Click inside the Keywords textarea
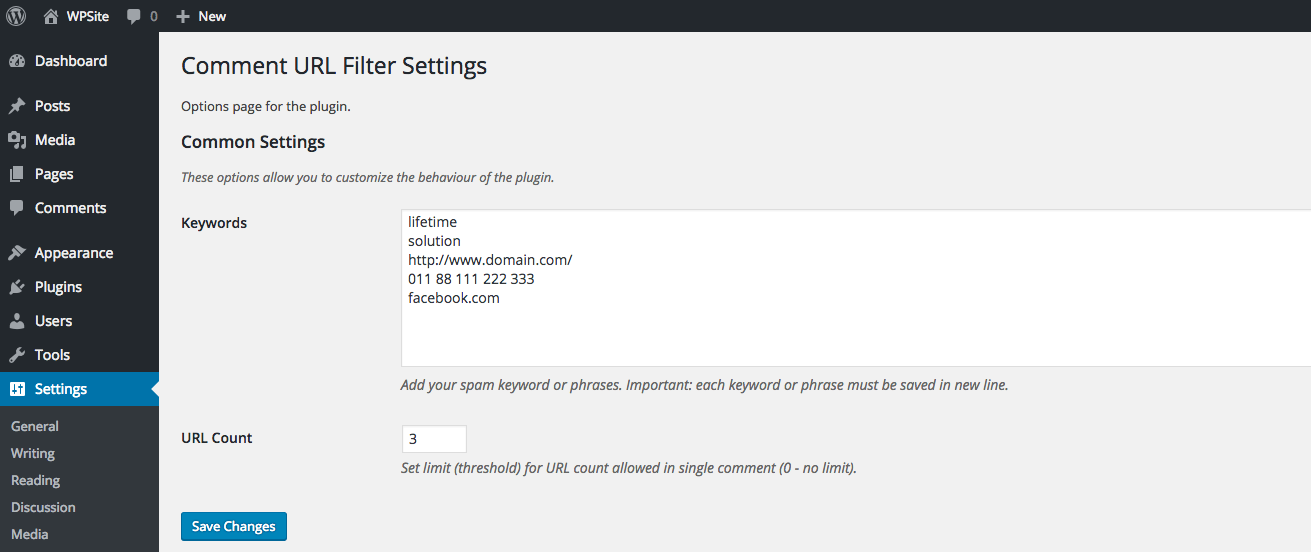Screen dimensions: 1311x552 (x=856, y=288)
